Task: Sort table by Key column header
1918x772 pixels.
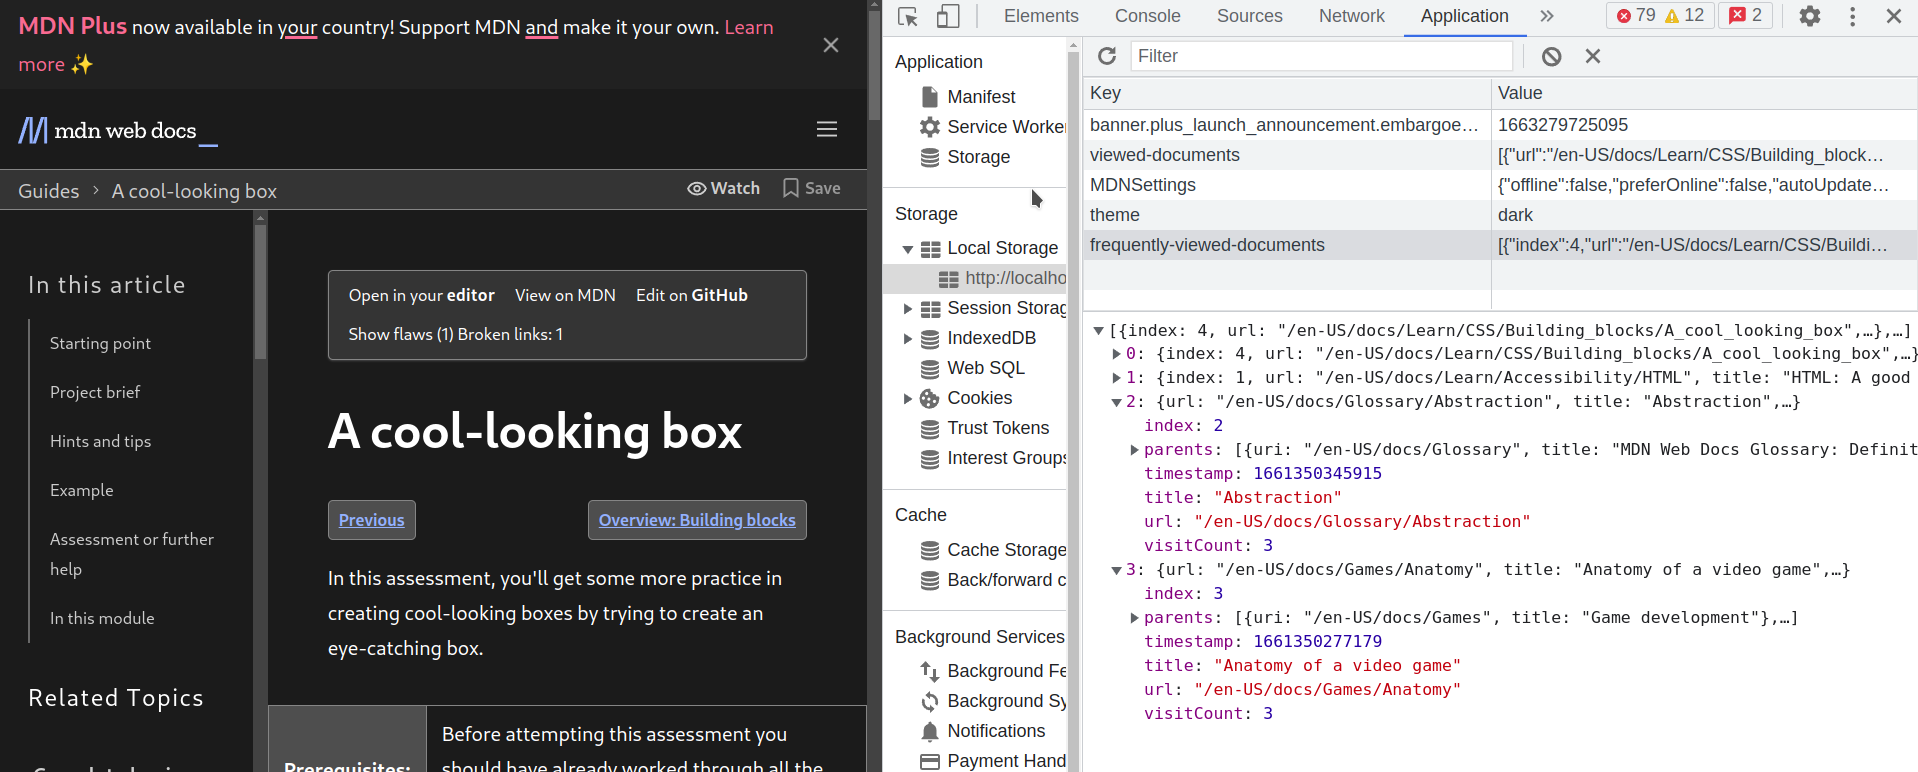Action: tap(1287, 93)
